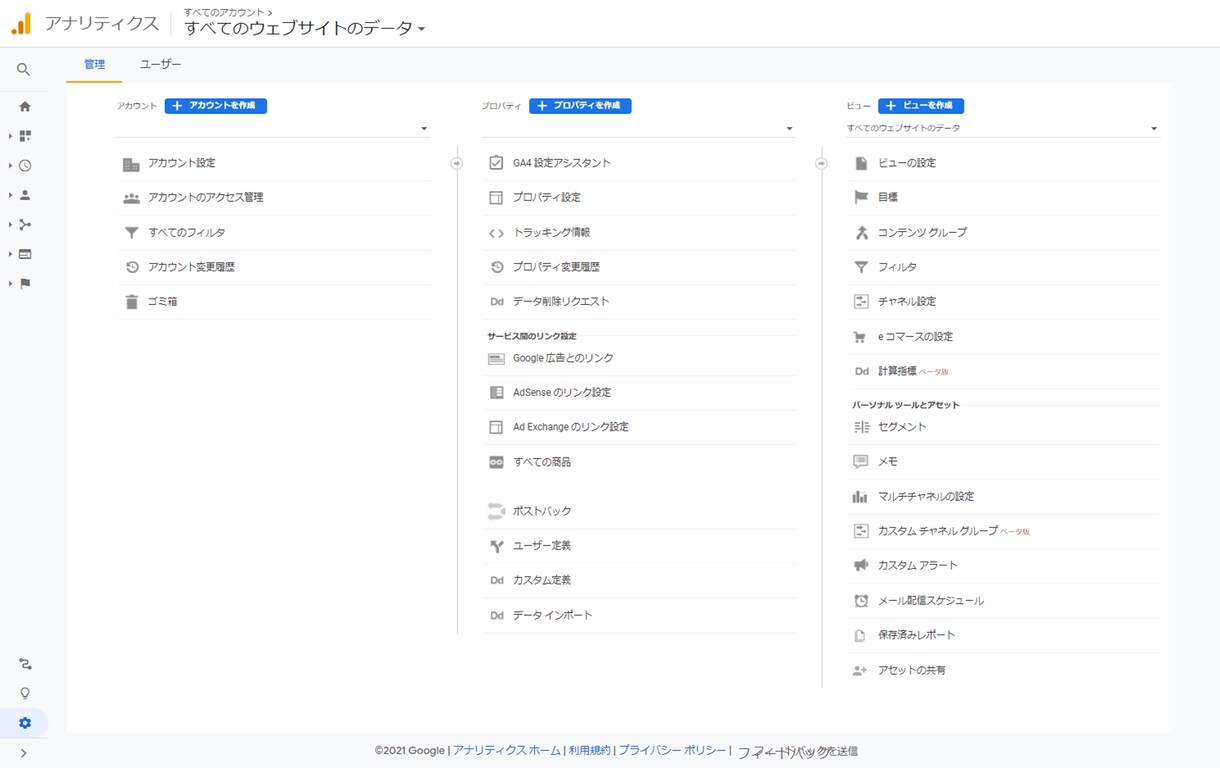Click the ビューを作成 button
This screenshot has height=768, width=1220.
921,106
